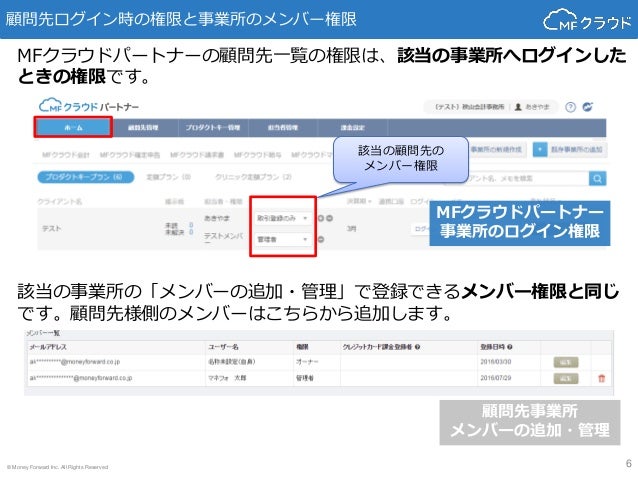Click the 2016/07/29 registration date
Viewport: 638px width, 479px height.
pos(496,378)
